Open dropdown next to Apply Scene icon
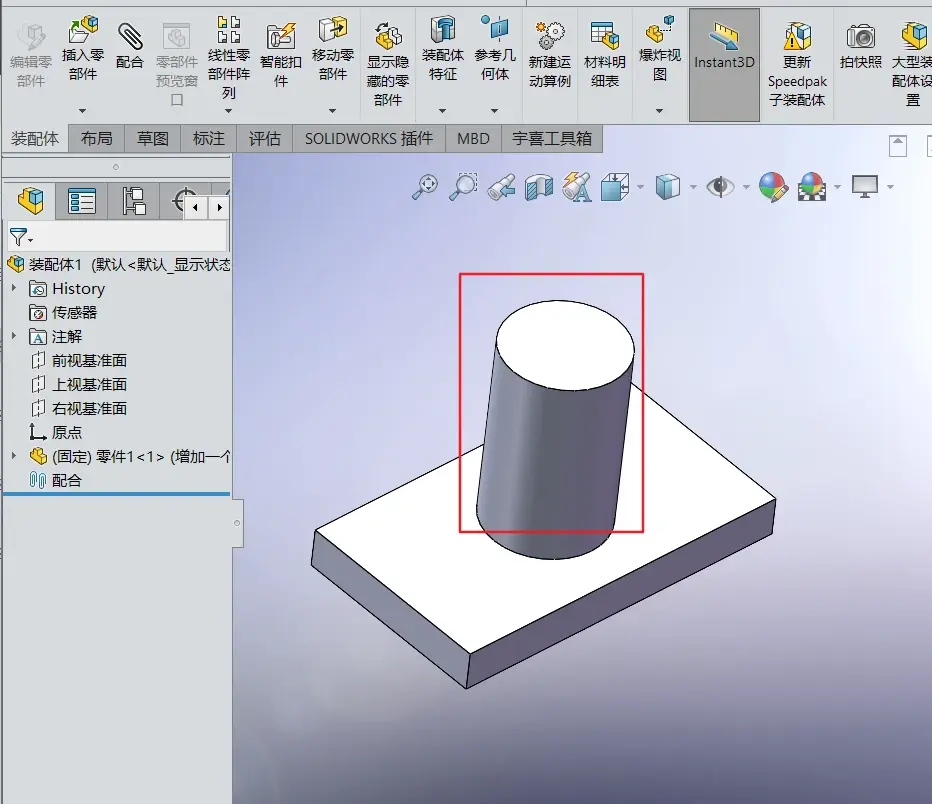Image resolution: width=932 pixels, height=804 pixels. (837, 187)
